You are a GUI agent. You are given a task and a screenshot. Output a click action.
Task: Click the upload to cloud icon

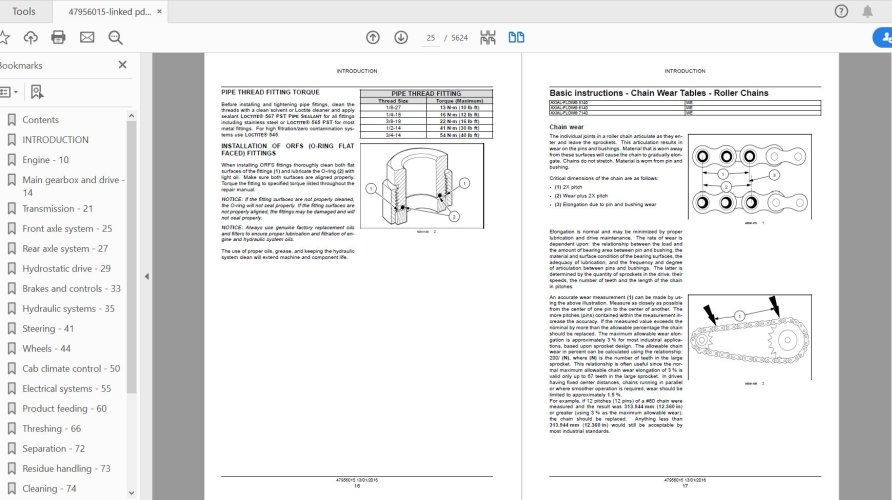[31, 38]
